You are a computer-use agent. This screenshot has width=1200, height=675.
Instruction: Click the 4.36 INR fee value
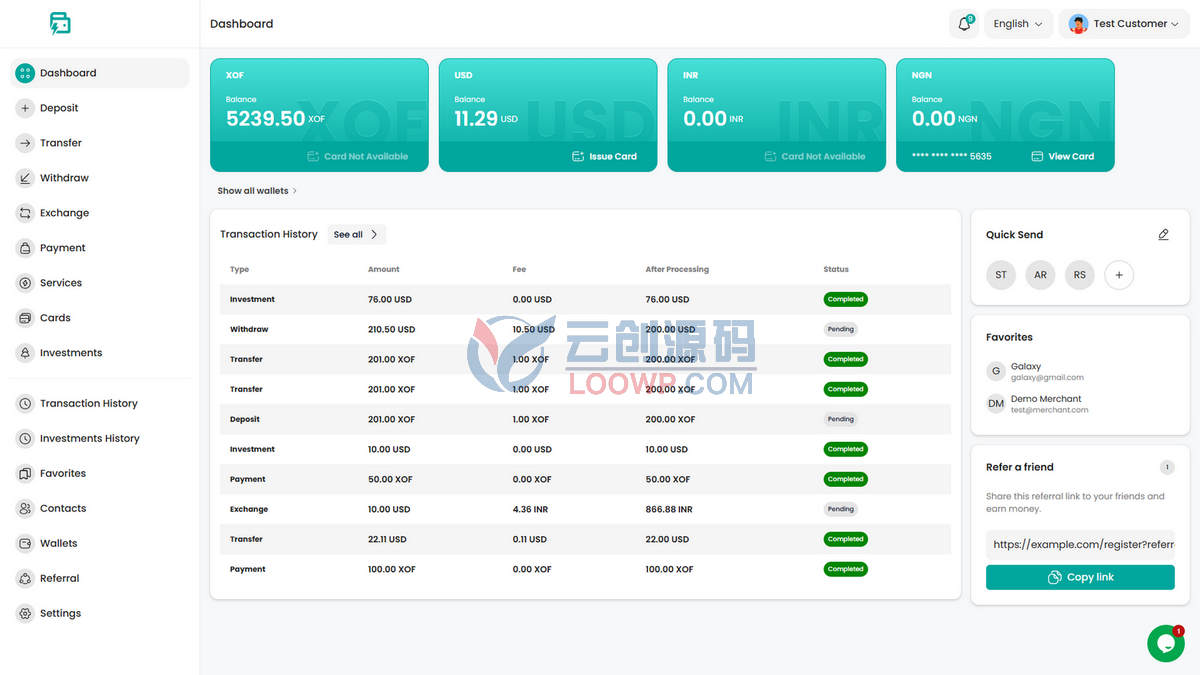click(x=530, y=509)
